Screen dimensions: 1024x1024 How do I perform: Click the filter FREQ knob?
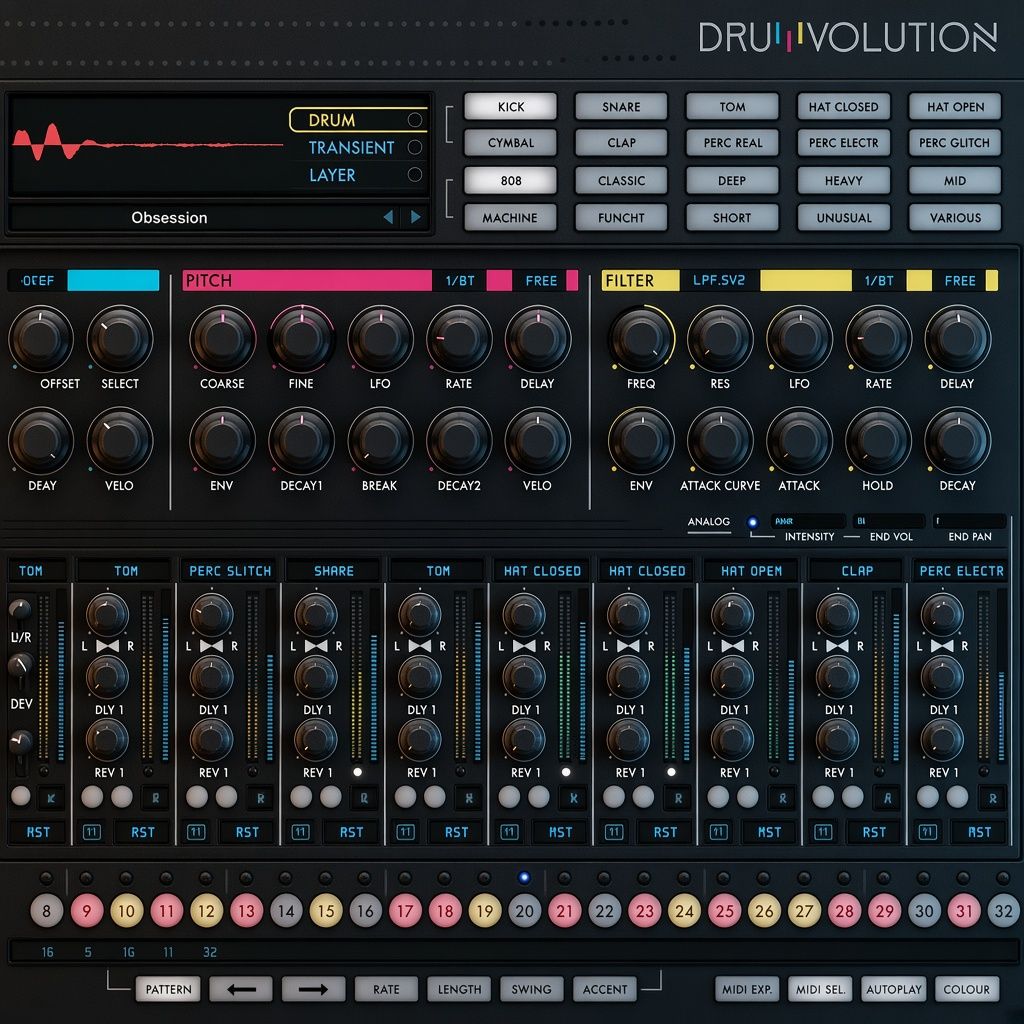(x=641, y=339)
